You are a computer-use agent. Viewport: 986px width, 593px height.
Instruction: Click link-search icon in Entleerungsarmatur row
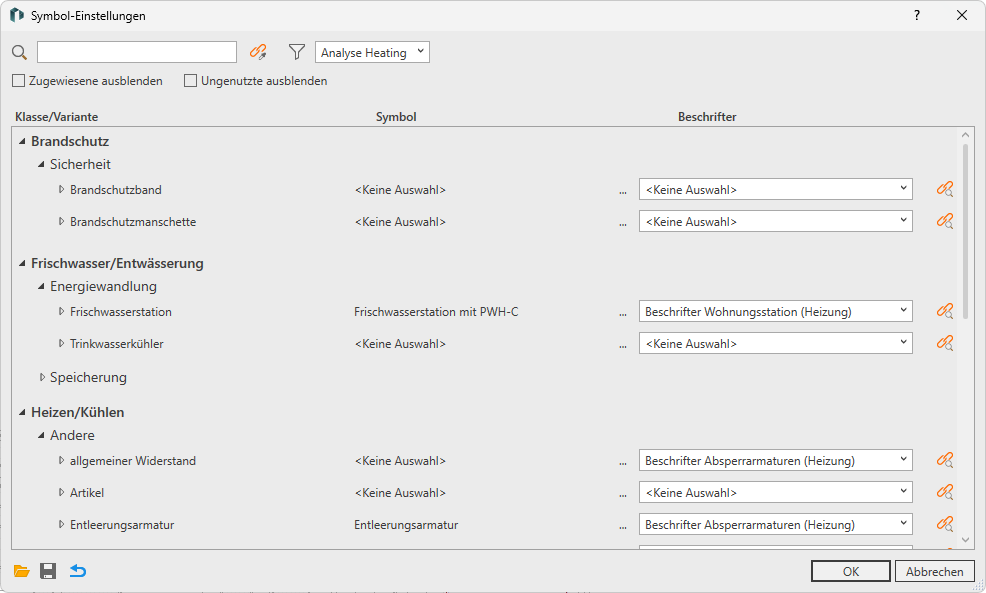[944, 524]
